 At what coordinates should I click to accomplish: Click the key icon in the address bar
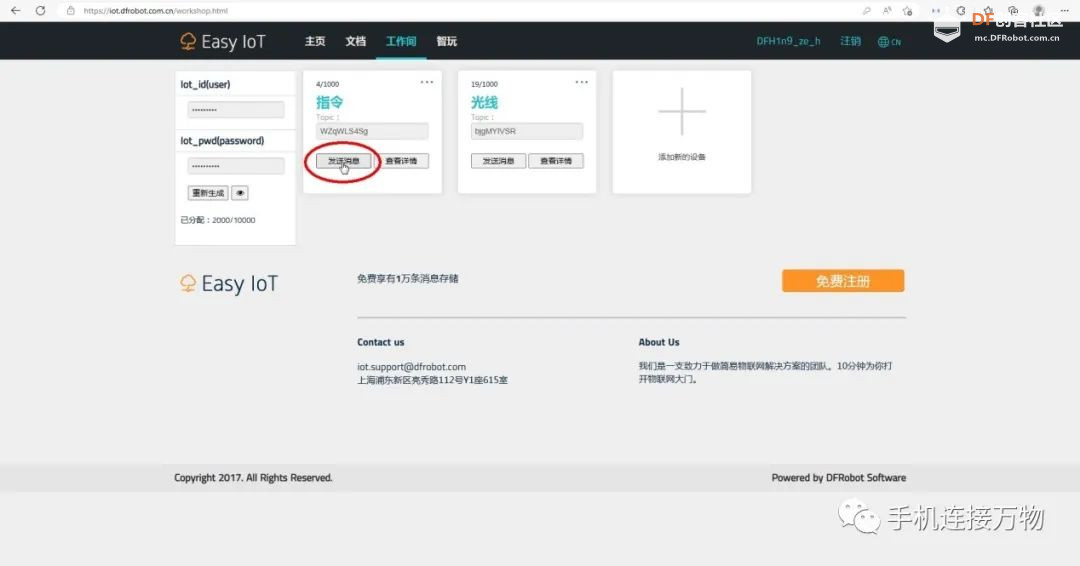[x=866, y=11]
